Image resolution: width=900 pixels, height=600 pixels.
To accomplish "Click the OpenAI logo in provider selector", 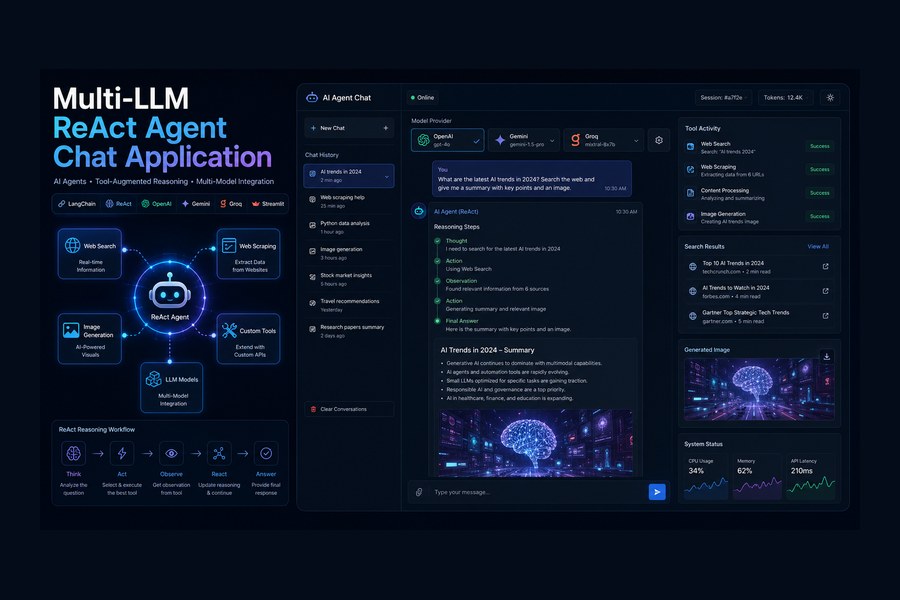I will coord(424,140).
